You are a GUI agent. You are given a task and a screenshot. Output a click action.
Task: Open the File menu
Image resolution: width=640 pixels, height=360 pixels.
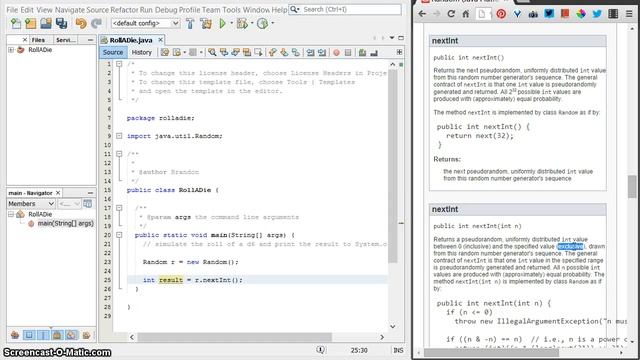pyautogui.click(x=12, y=9)
